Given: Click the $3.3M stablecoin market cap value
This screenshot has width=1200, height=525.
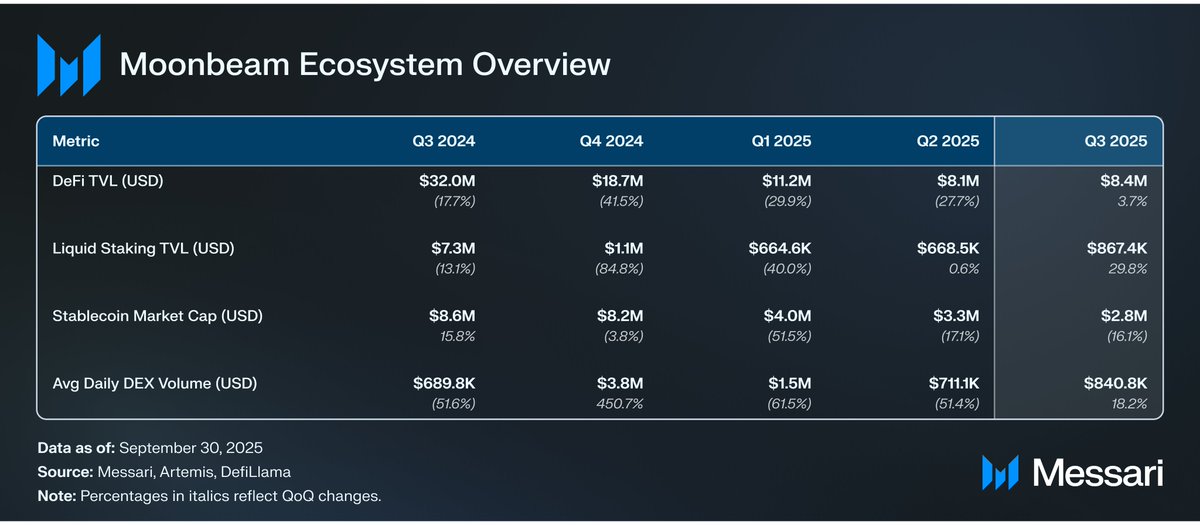Looking at the screenshot, I should tap(956, 315).
